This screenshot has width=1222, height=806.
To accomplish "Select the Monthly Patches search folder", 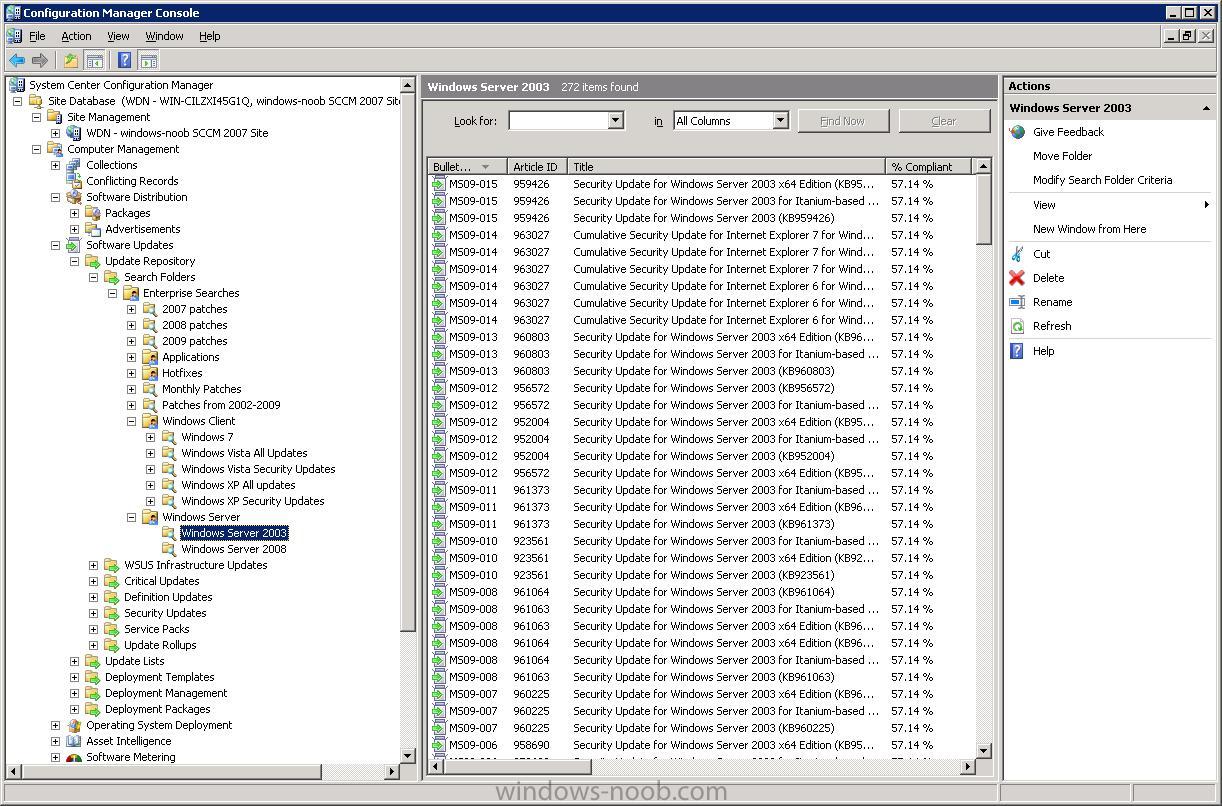I will (x=201, y=389).
